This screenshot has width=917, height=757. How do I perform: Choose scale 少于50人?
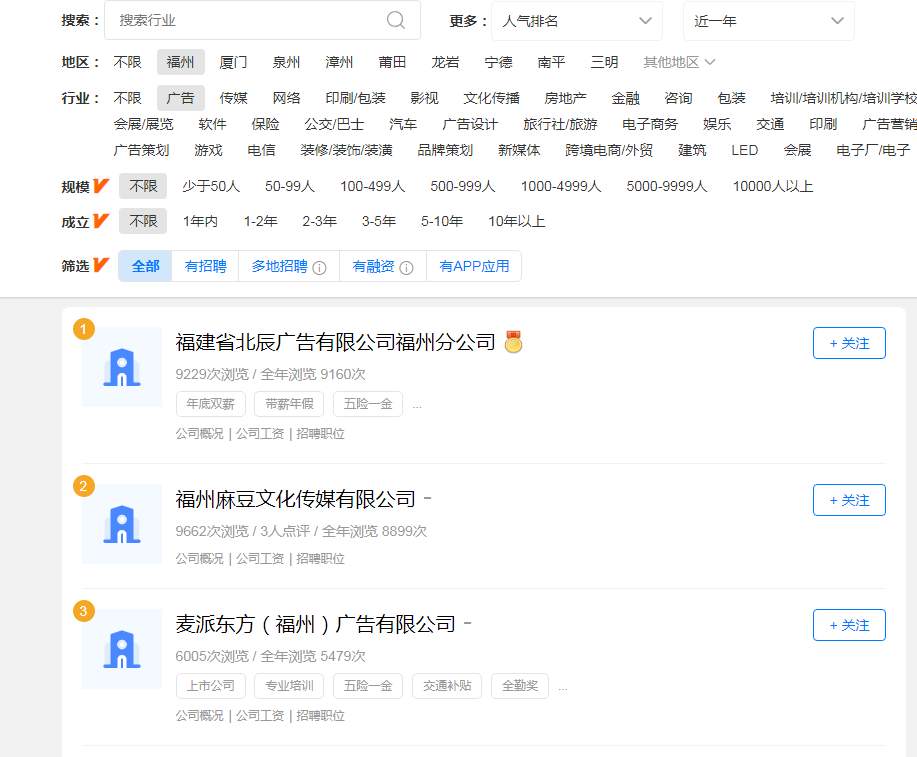(x=211, y=186)
